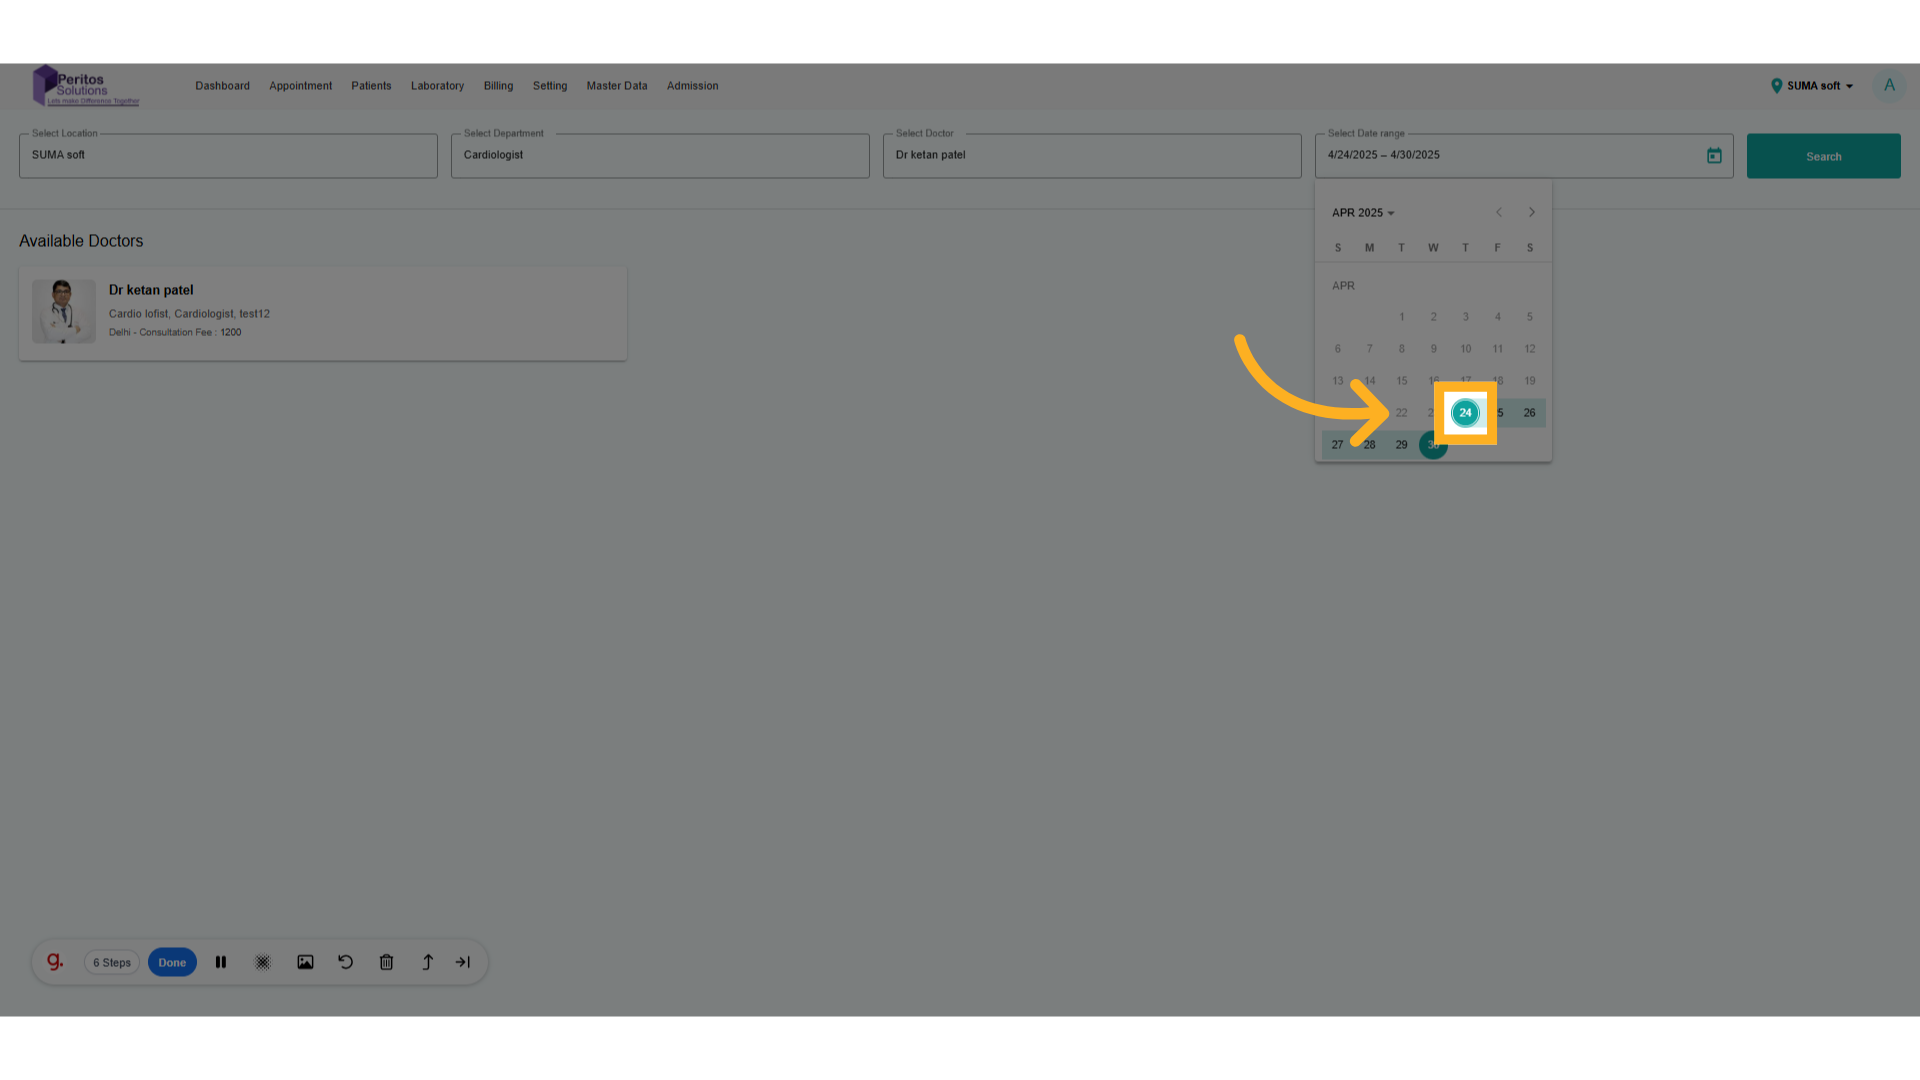Click the Done button in the recorder
The width and height of the screenshot is (1920, 1080).
pos(172,962)
